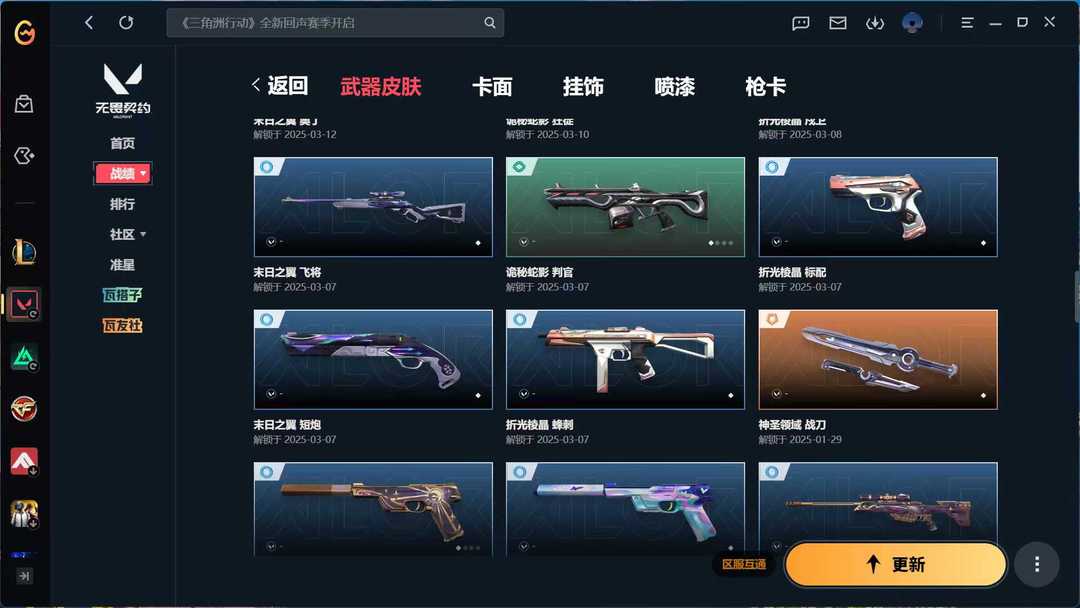Click the refresh icon in top bar
The width and height of the screenshot is (1080, 608).
126,23
